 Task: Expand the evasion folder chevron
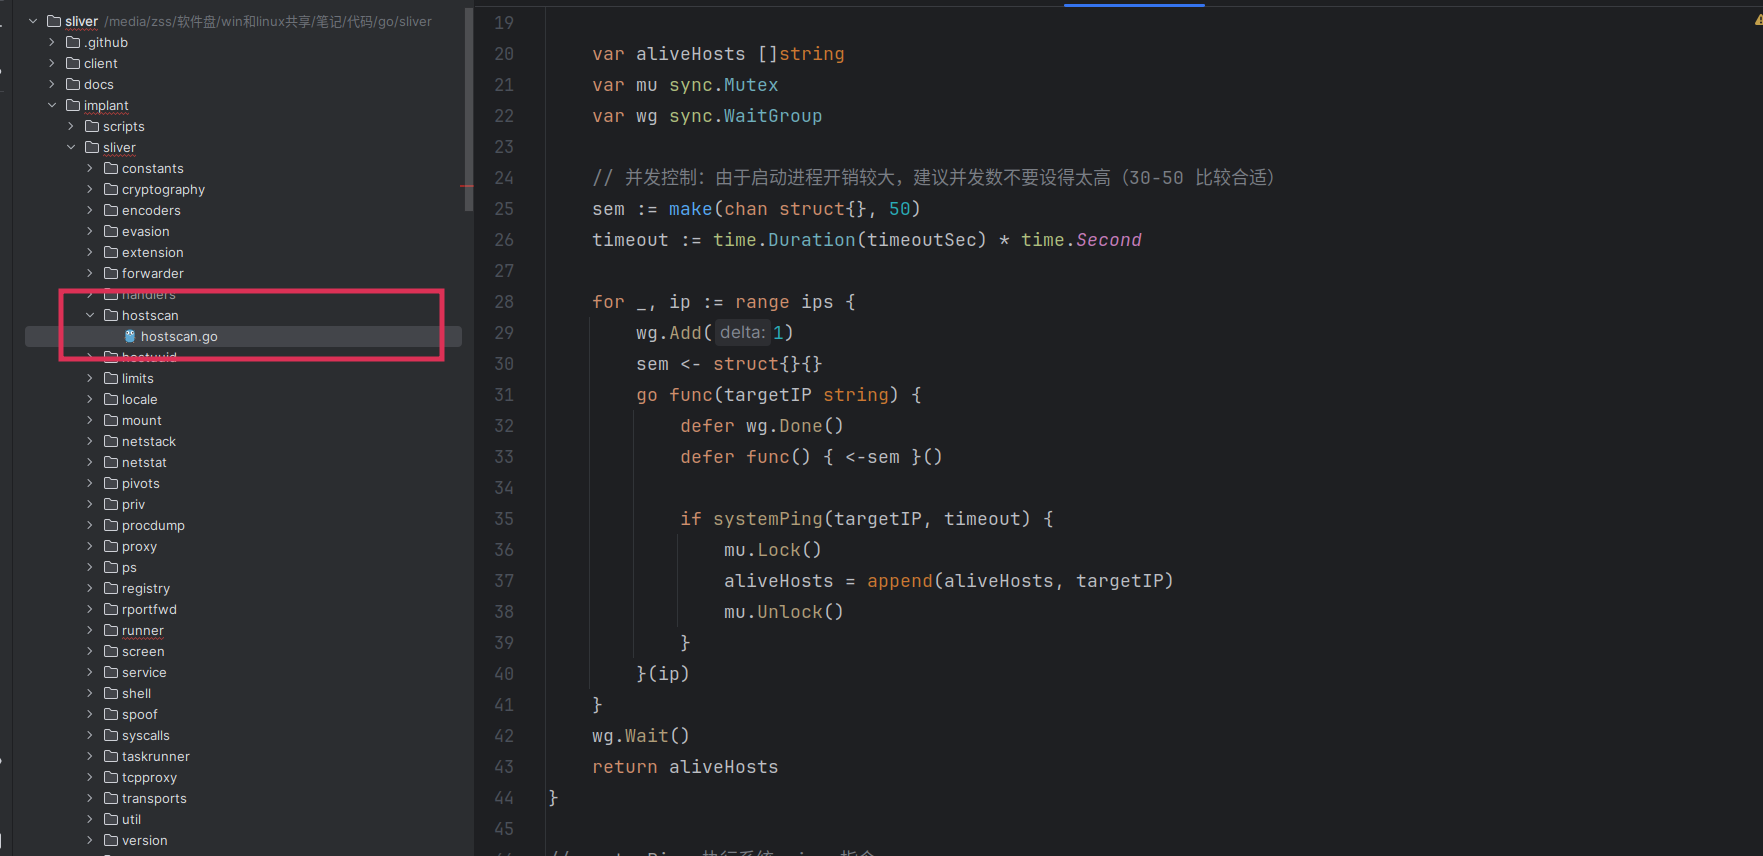point(90,231)
